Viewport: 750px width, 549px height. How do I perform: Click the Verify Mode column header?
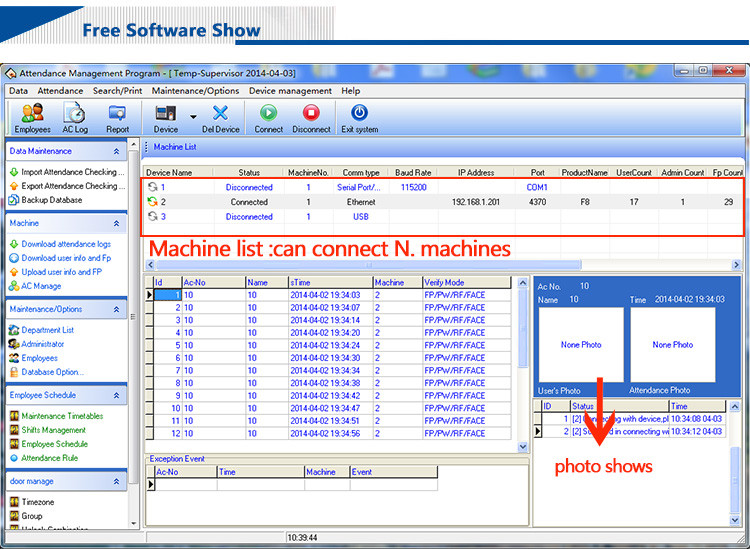click(444, 283)
